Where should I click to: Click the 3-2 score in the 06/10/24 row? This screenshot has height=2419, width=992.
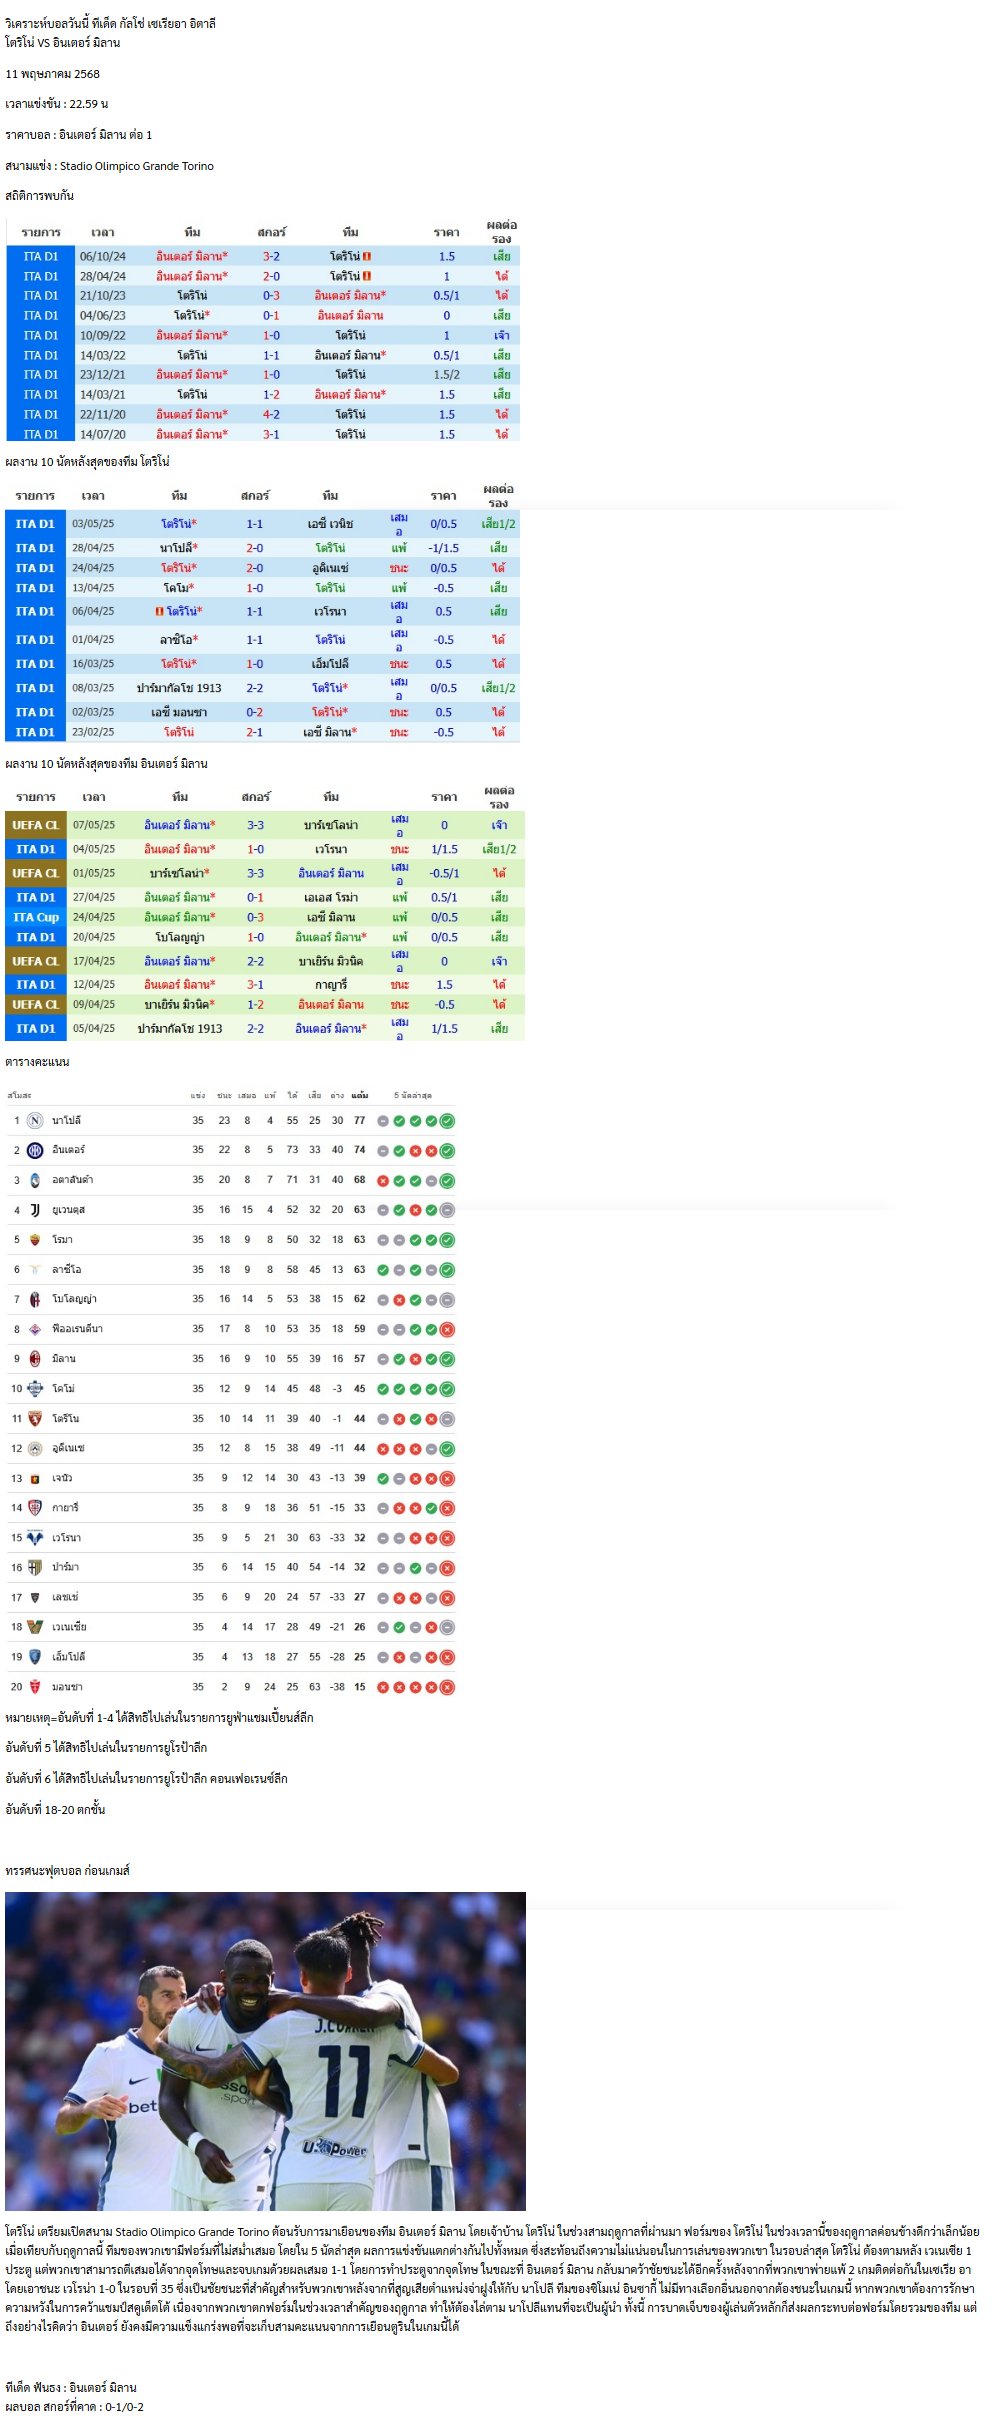(x=271, y=257)
